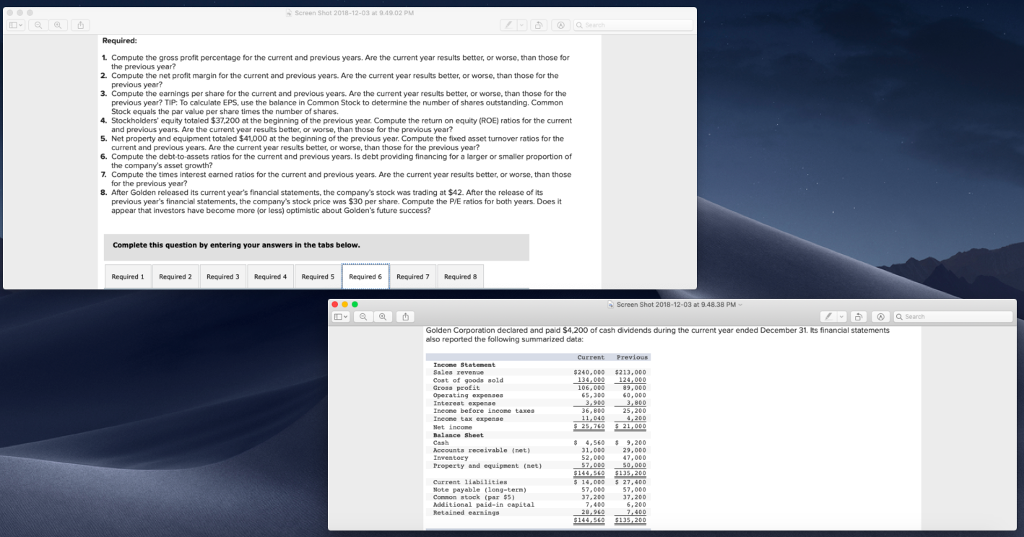Click 'Complete this question by entering your answers' banner

(317, 247)
